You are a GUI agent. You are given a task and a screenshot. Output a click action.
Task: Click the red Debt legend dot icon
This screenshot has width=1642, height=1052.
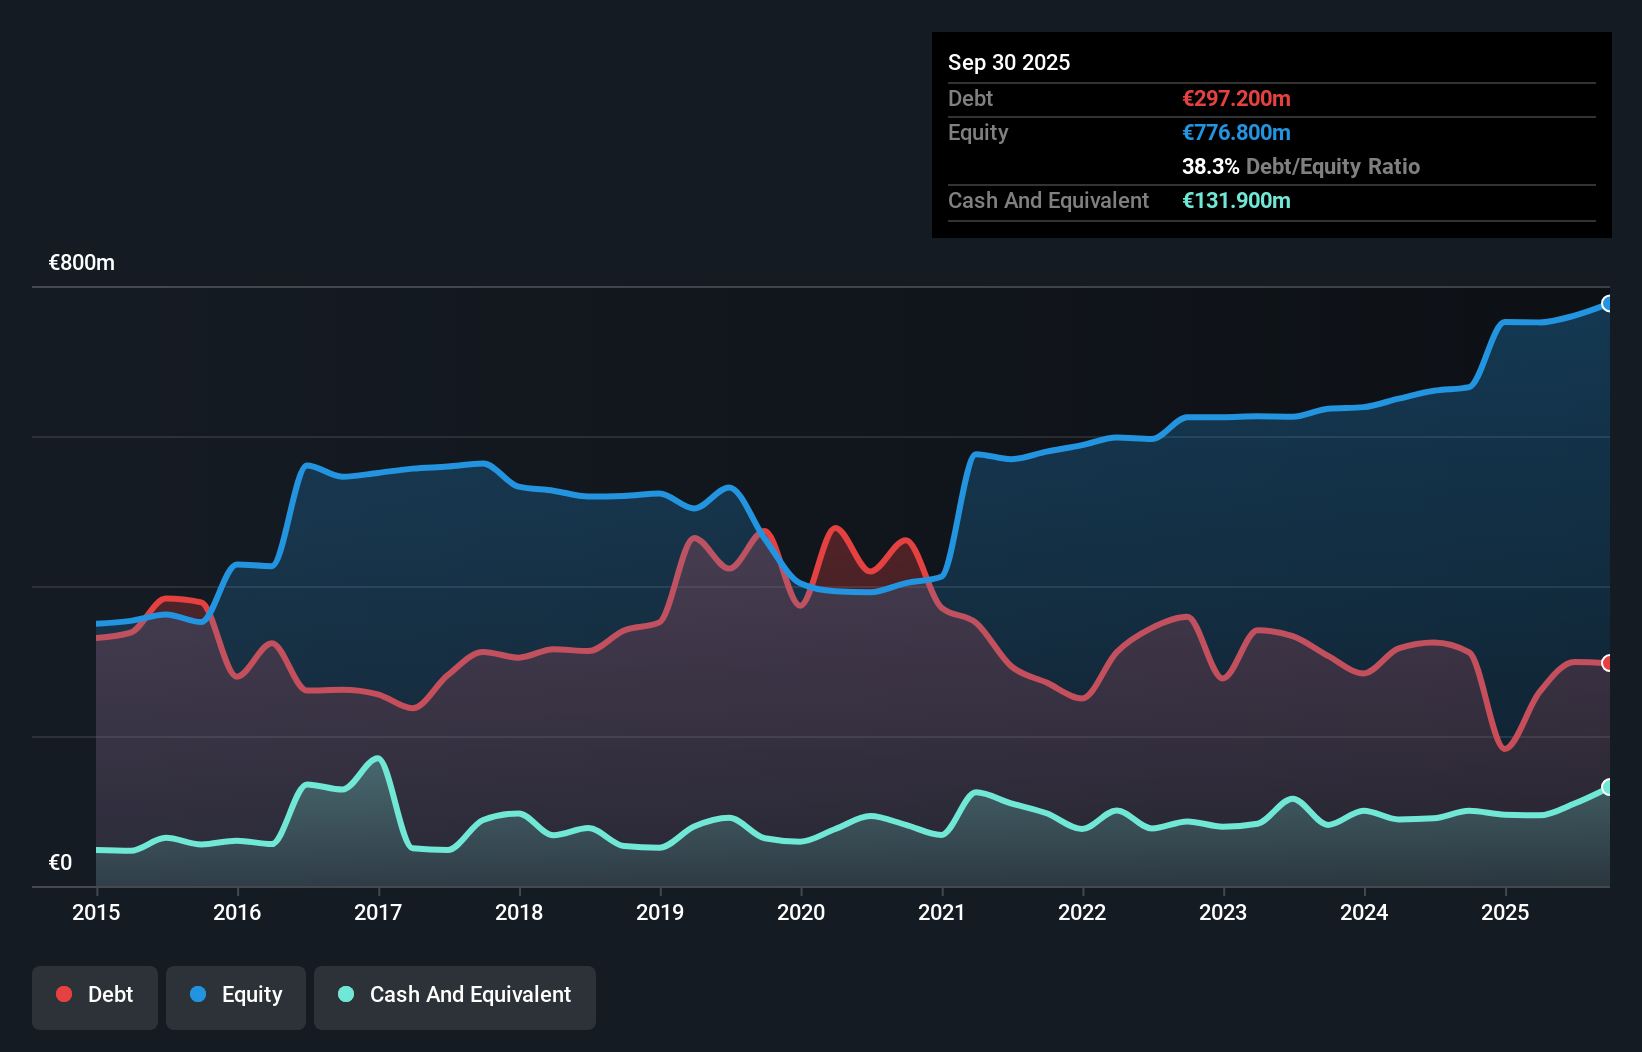click(63, 995)
